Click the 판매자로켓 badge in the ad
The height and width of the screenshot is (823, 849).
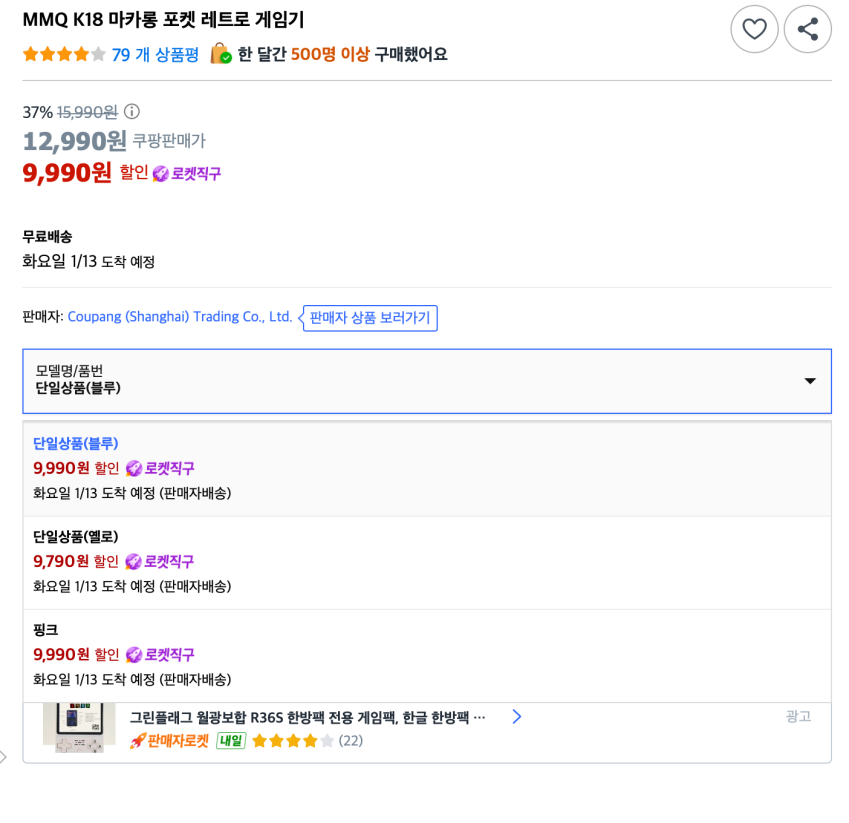tap(170, 741)
